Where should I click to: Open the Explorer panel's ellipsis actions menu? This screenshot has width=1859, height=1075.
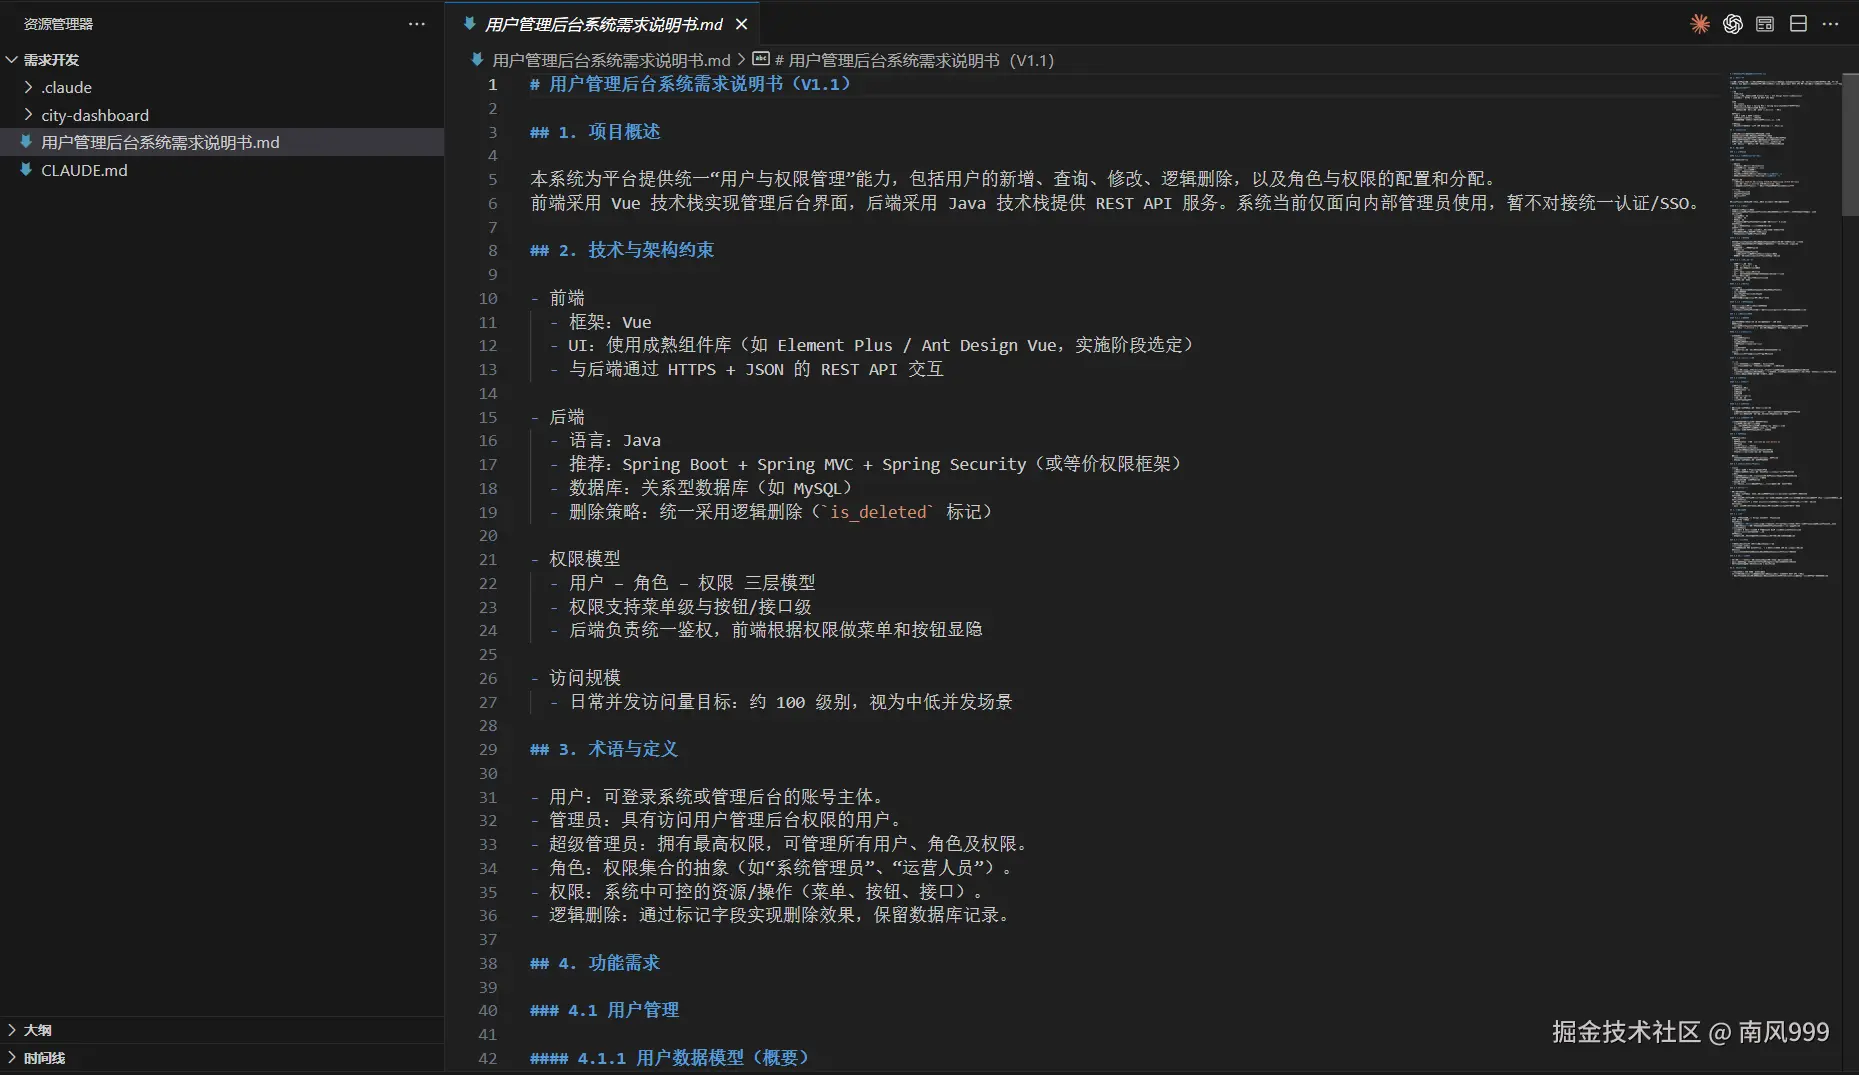(417, 24)
